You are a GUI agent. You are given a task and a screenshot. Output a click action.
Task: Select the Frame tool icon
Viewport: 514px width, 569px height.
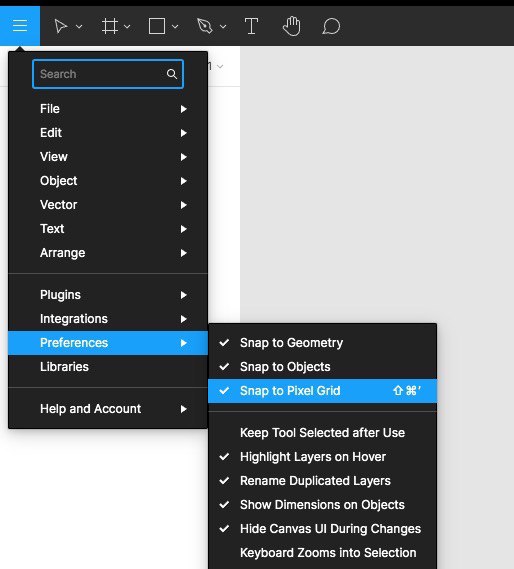110,26
